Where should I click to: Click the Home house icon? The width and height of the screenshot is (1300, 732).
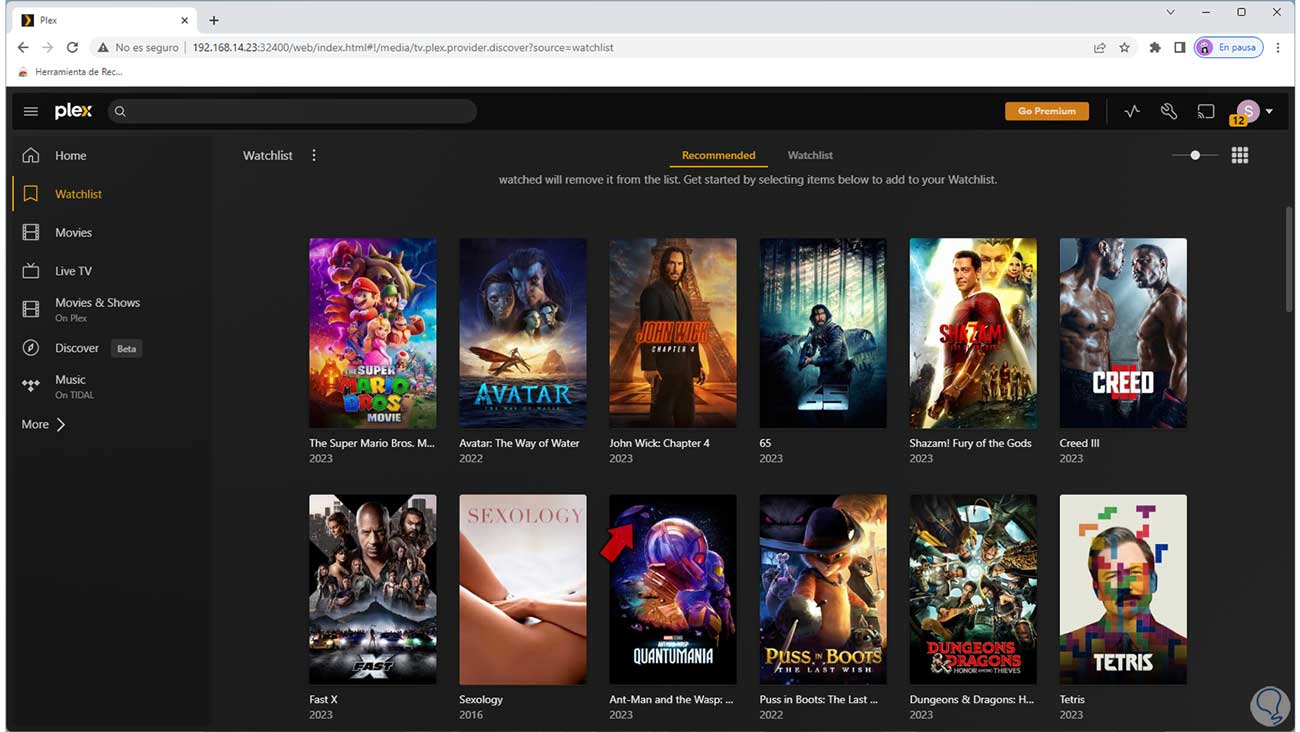[31, 155]
